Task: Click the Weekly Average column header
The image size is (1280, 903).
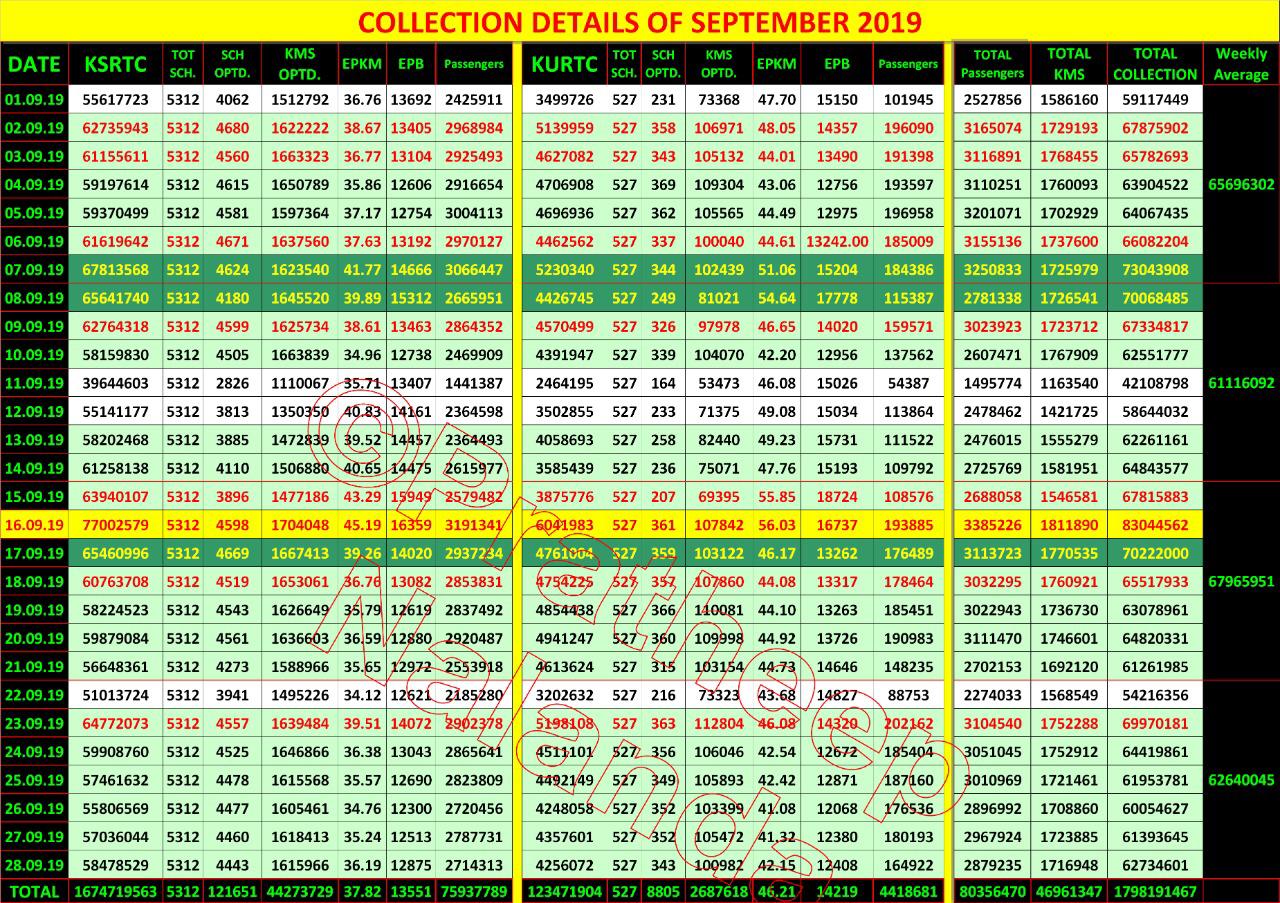Action: (1241, 64)
